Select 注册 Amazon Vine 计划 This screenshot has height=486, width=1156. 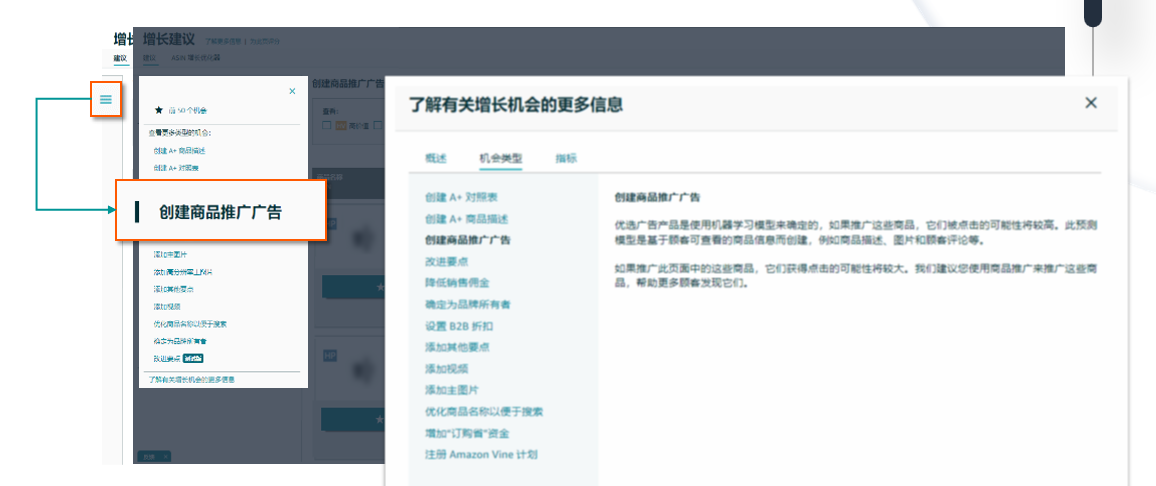(x=480, y=454)
